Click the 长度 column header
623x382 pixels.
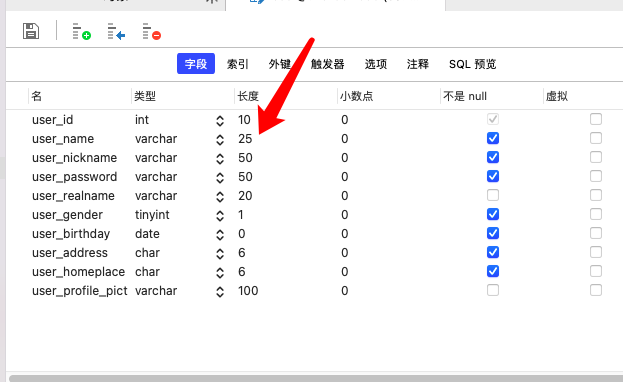coord(248,96)
